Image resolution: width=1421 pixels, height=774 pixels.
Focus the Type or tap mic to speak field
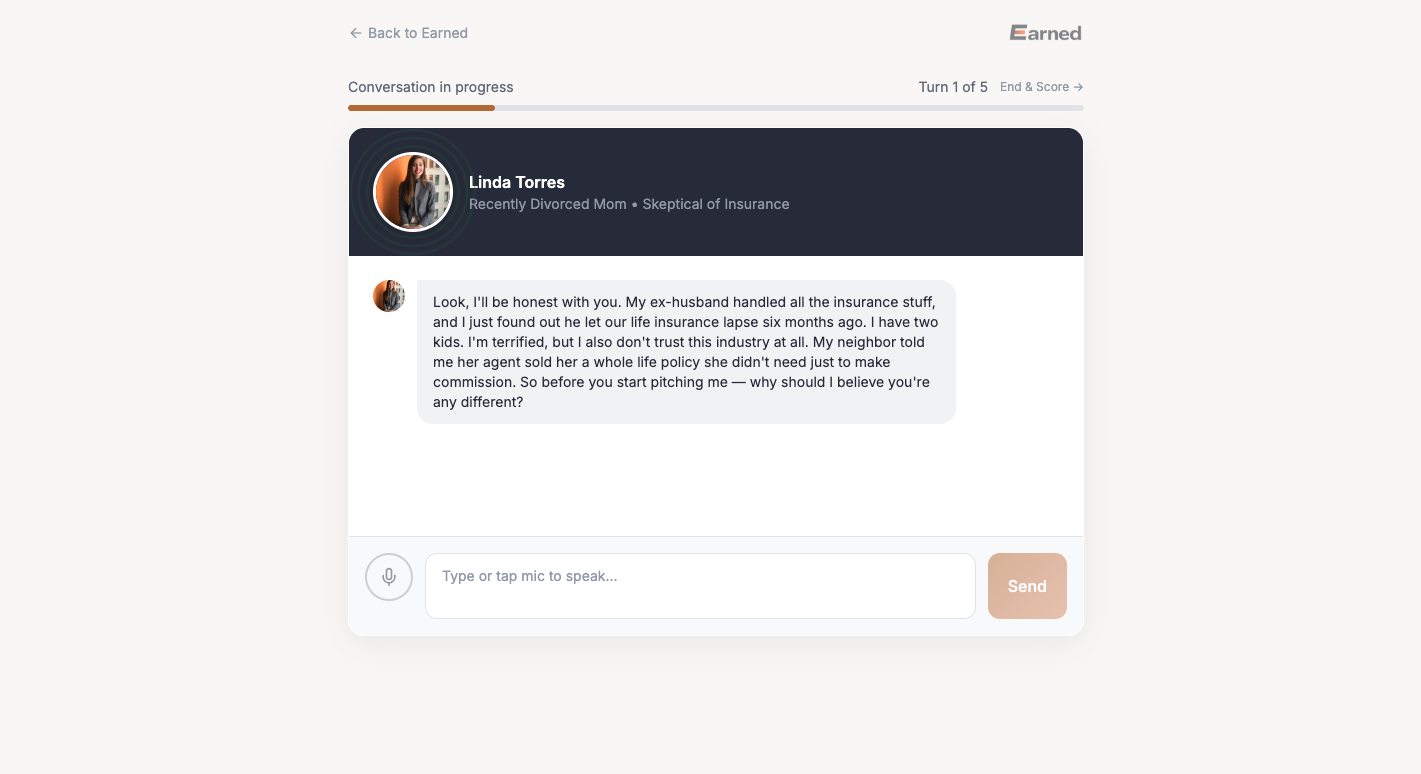pyautogui.click(x=700, y=585)
